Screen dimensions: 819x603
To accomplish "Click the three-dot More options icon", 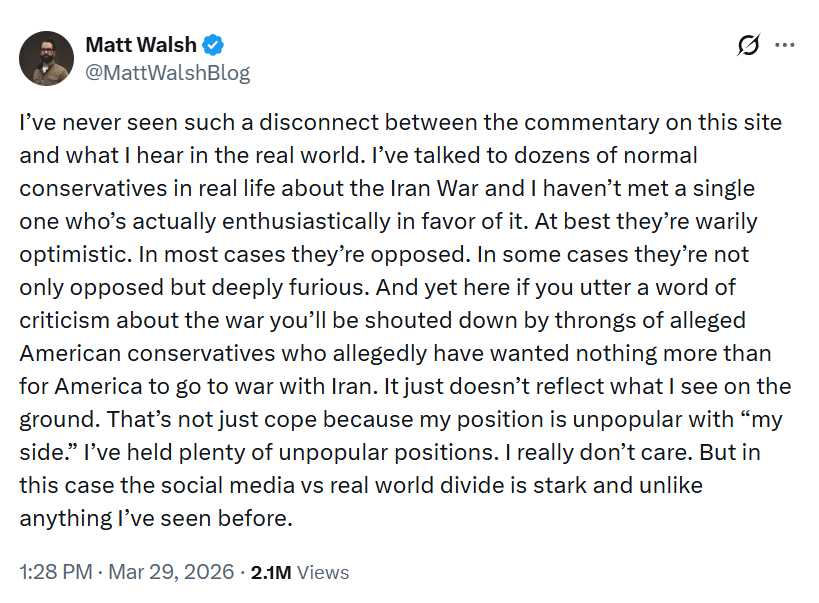I will tap(785, 45).
